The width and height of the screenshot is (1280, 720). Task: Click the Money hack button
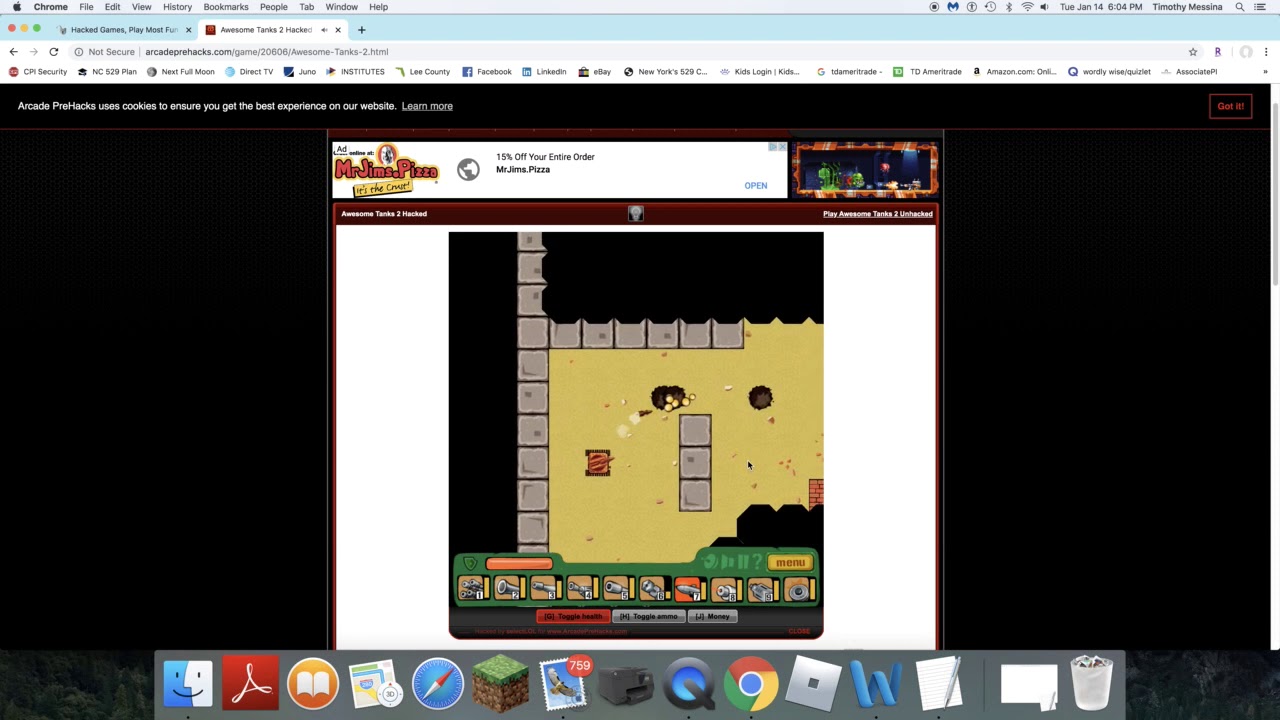712,616
